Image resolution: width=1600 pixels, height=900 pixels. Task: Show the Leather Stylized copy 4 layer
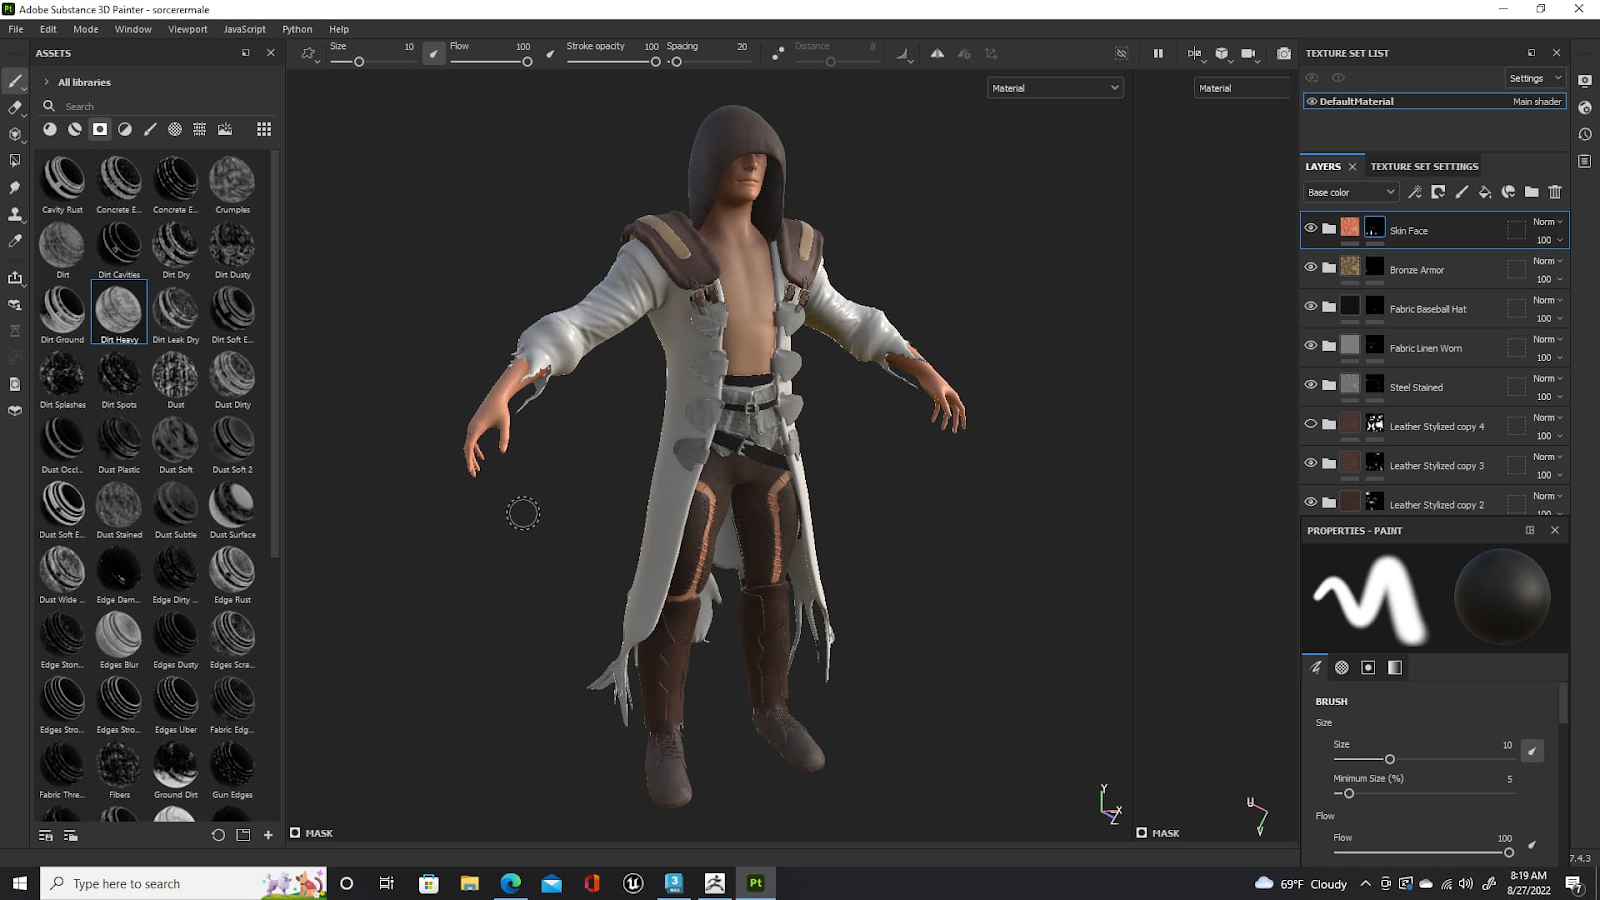1310,424
